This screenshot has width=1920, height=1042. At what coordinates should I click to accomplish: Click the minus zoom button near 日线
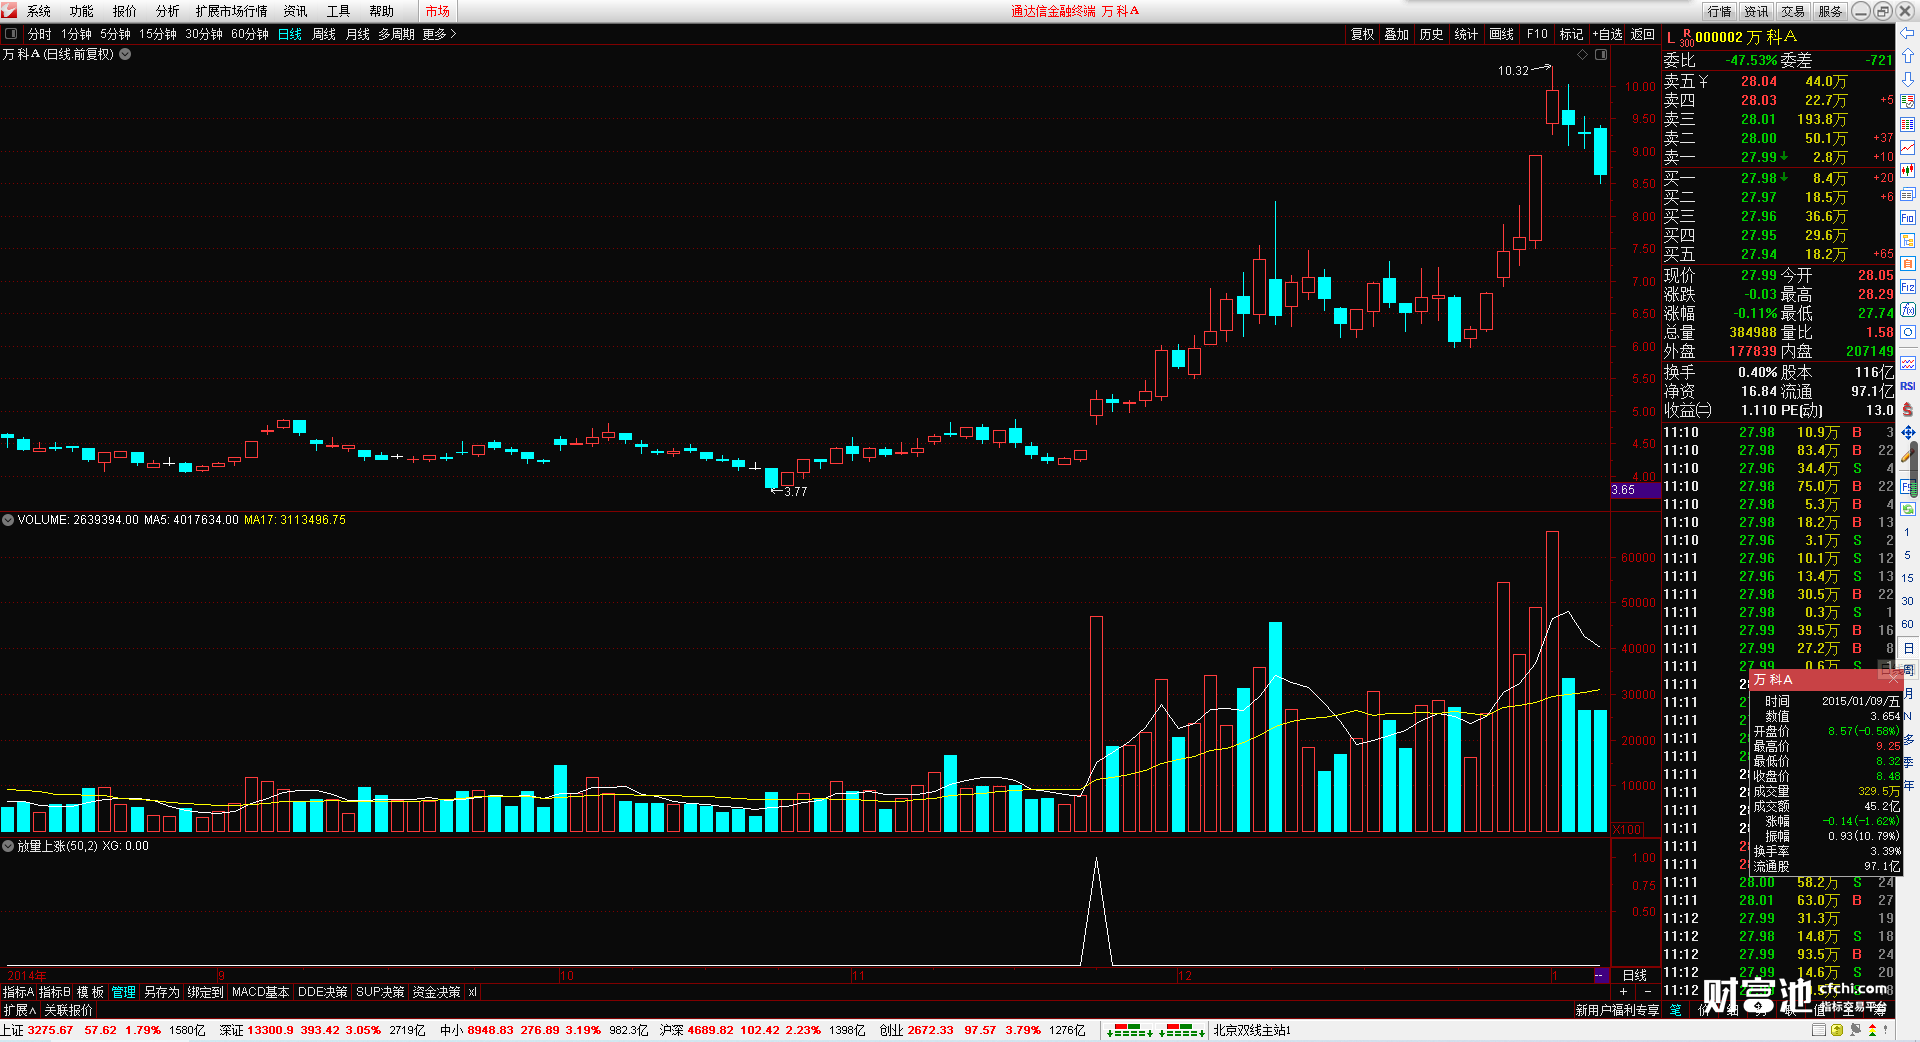[x=1647, y=991]
